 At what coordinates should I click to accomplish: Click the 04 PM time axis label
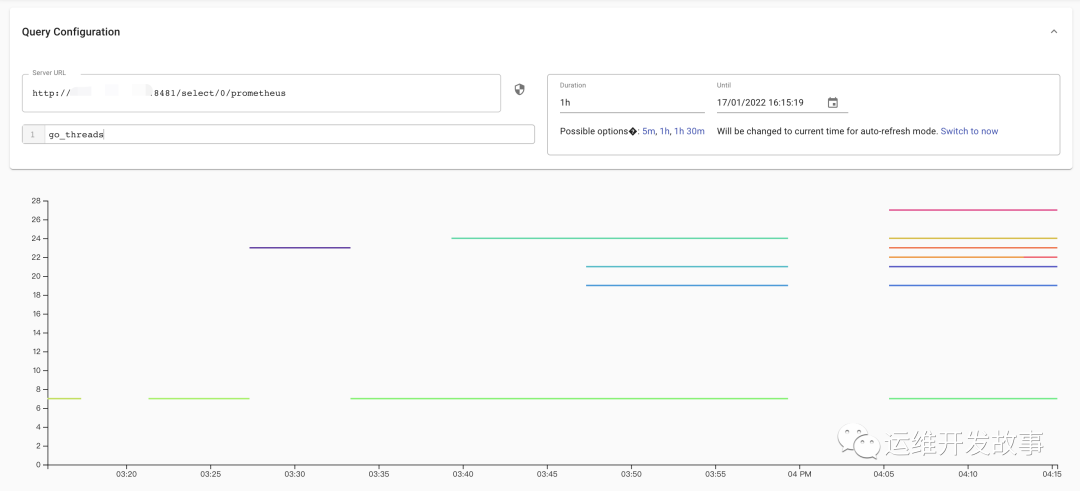(798, 474)
